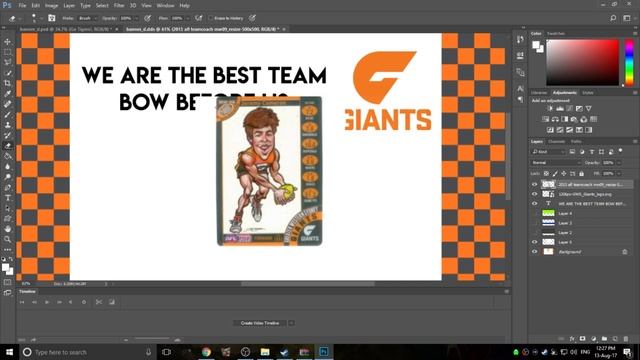Click the Windows Start button
Screen dimensions: 640x360
pyautogui.click(x=9, y=352)
